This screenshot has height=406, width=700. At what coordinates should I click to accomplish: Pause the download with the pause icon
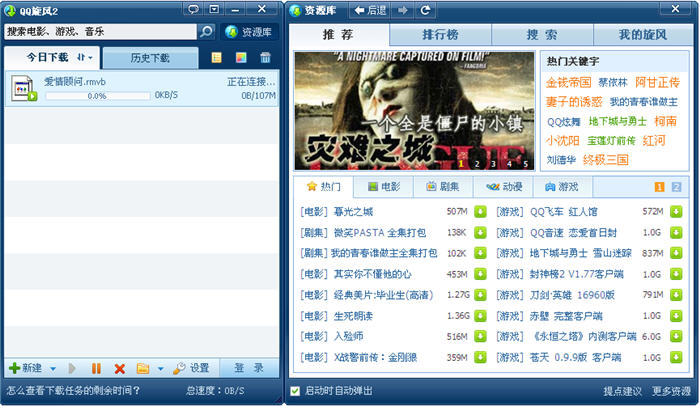click(x=97, y=368)
